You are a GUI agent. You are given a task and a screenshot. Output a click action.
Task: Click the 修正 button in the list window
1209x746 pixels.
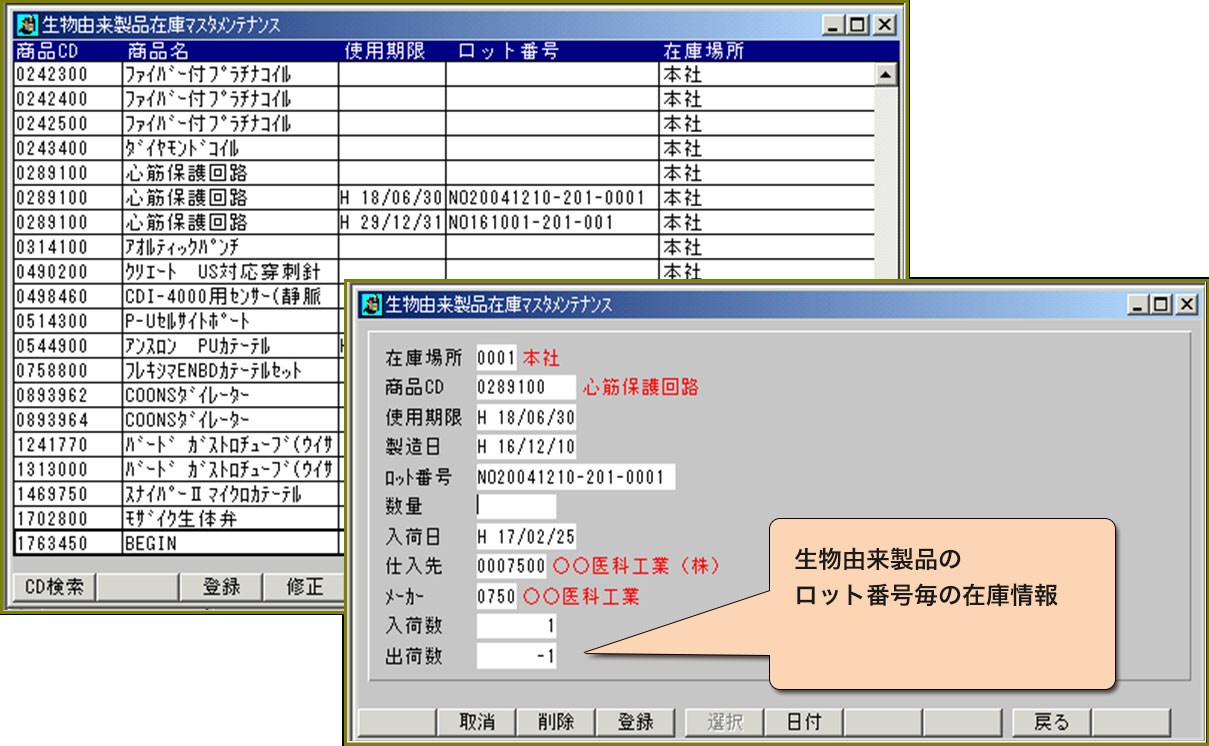tap(304, 587)
